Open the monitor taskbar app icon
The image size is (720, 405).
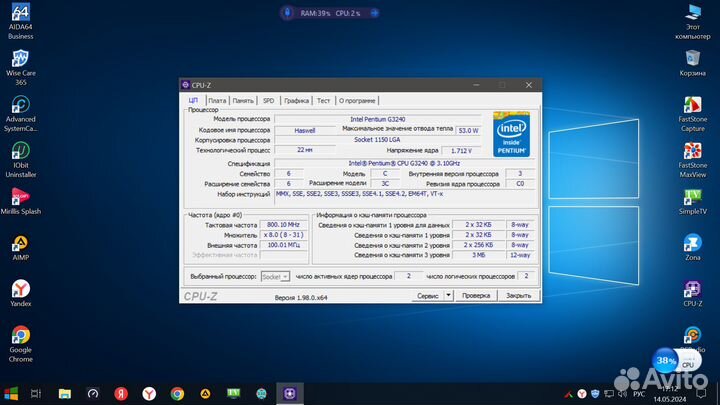(x=261, y=394)
